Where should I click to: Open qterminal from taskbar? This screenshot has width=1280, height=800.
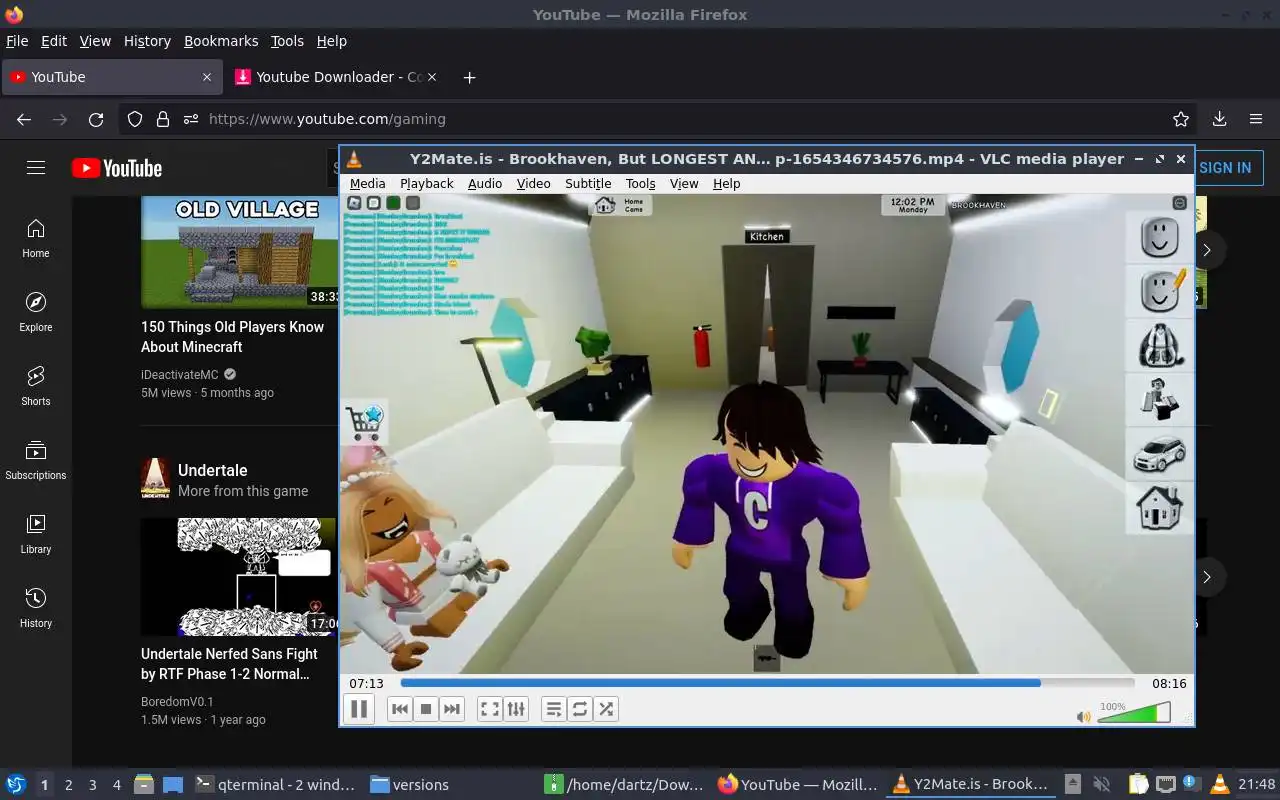pos(275,785)
